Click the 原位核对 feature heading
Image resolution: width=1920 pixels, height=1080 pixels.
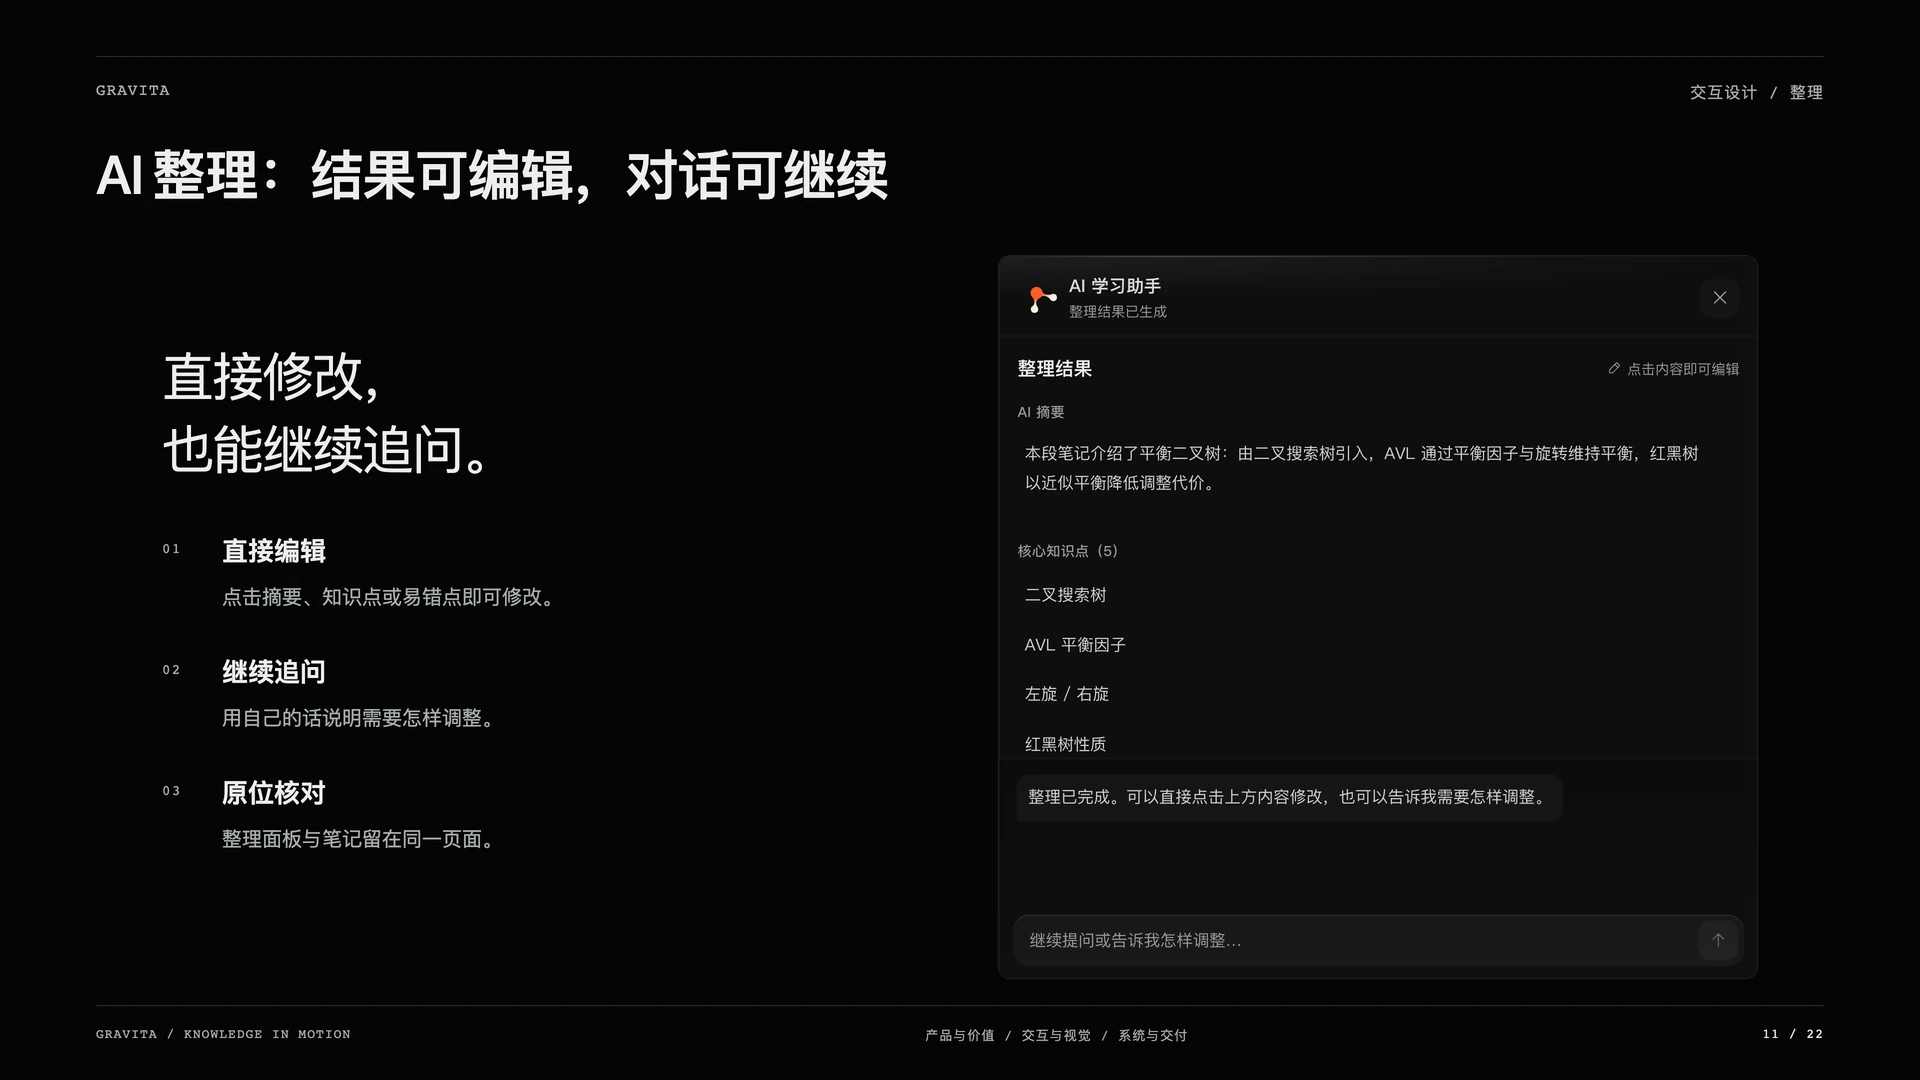click(274, 793)
